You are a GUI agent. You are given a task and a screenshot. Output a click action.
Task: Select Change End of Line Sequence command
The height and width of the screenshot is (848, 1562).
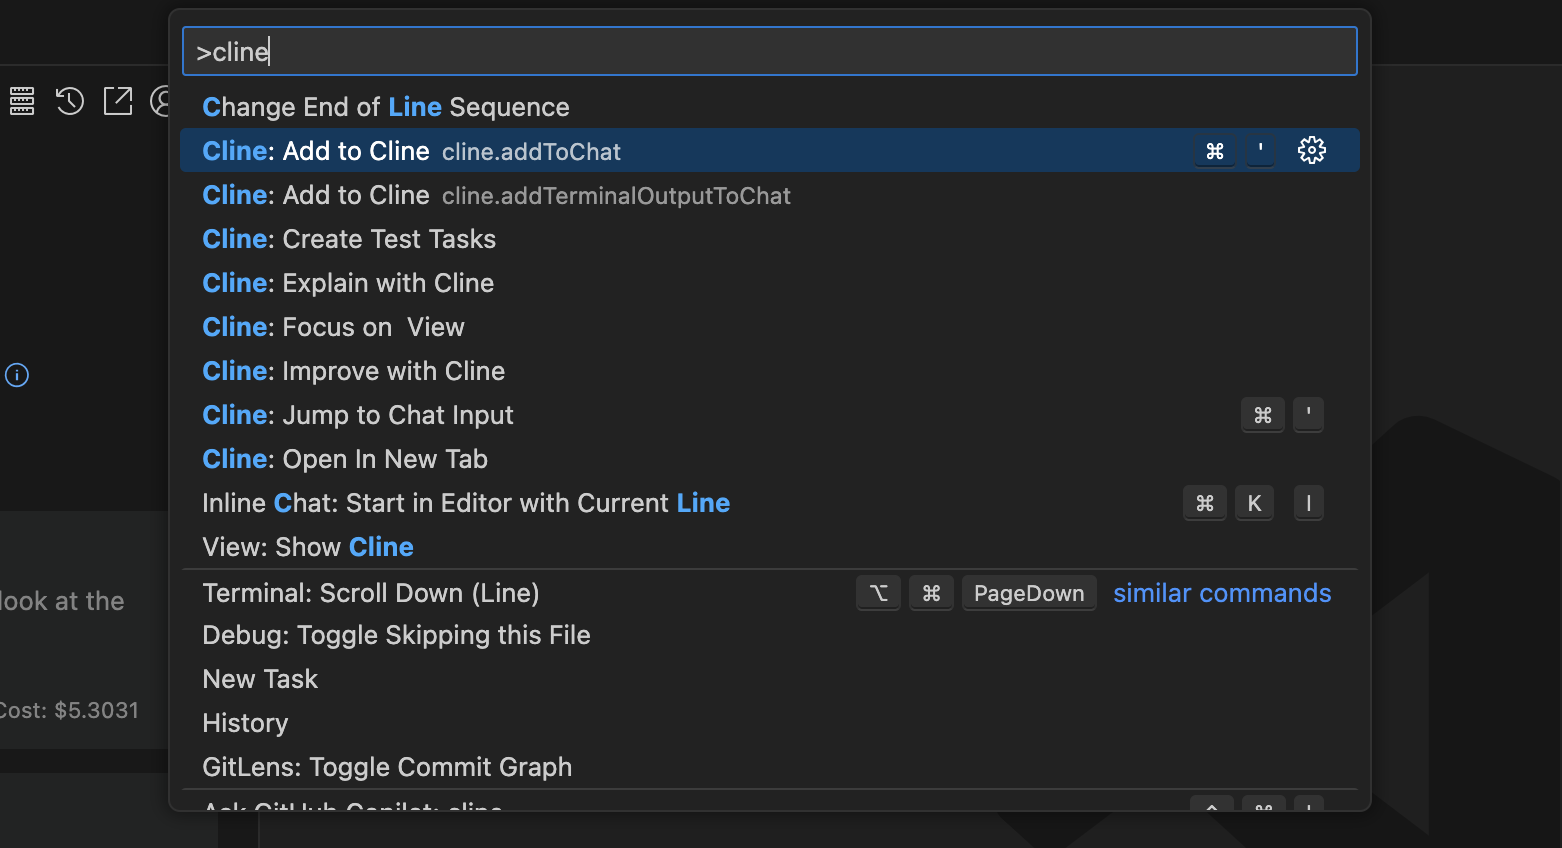coord(769,107)
